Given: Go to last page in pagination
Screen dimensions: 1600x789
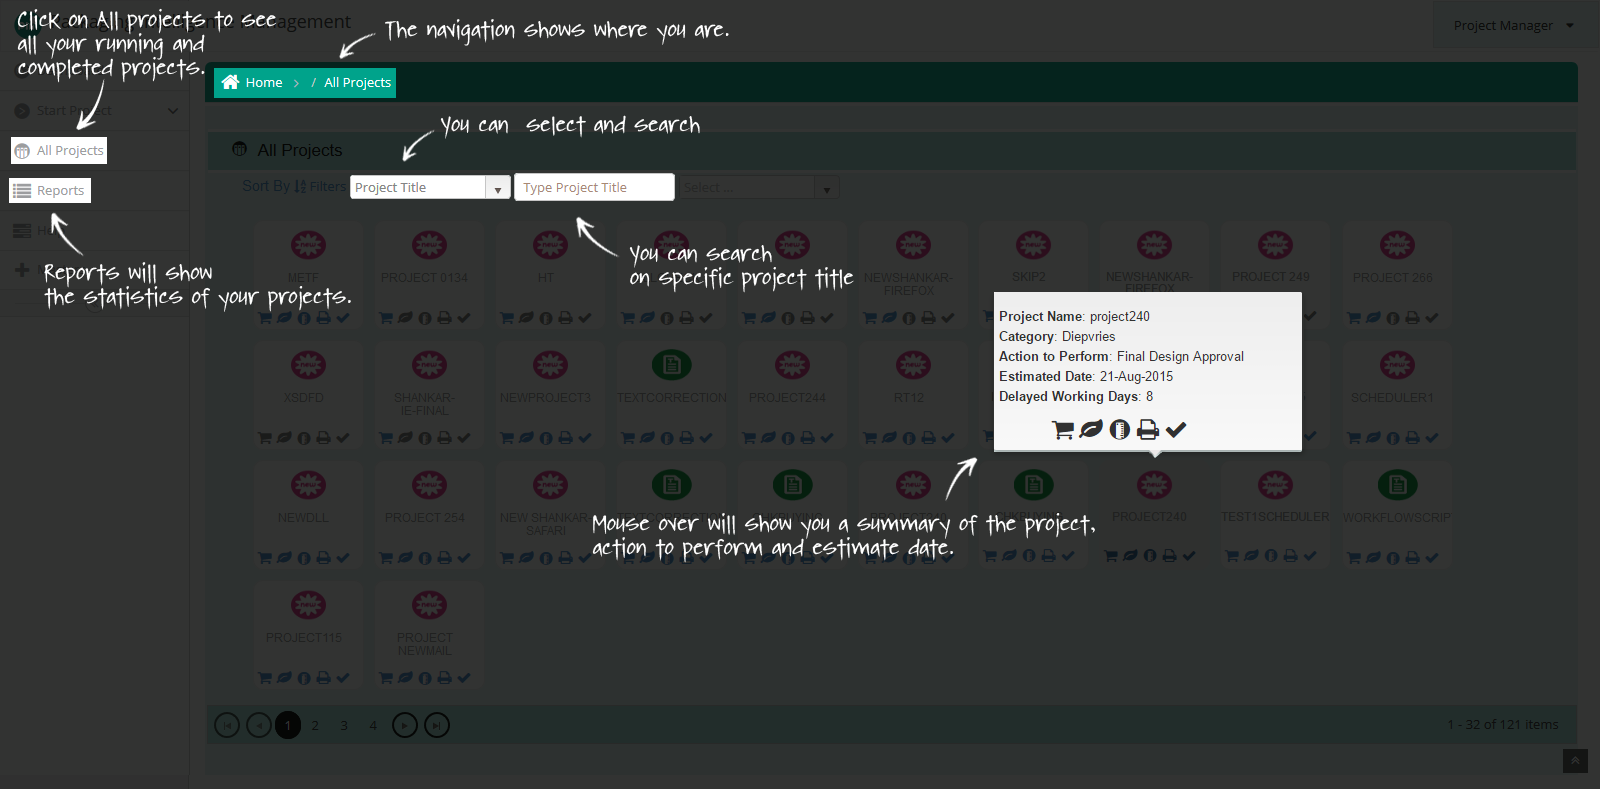Looking at the screenshot, I should [437, 725].
